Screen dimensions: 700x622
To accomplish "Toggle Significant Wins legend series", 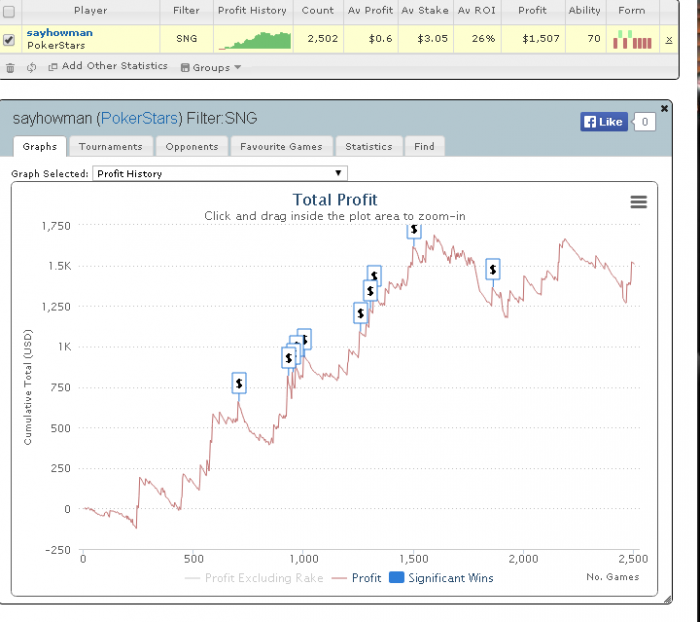I will click(441, 578).
